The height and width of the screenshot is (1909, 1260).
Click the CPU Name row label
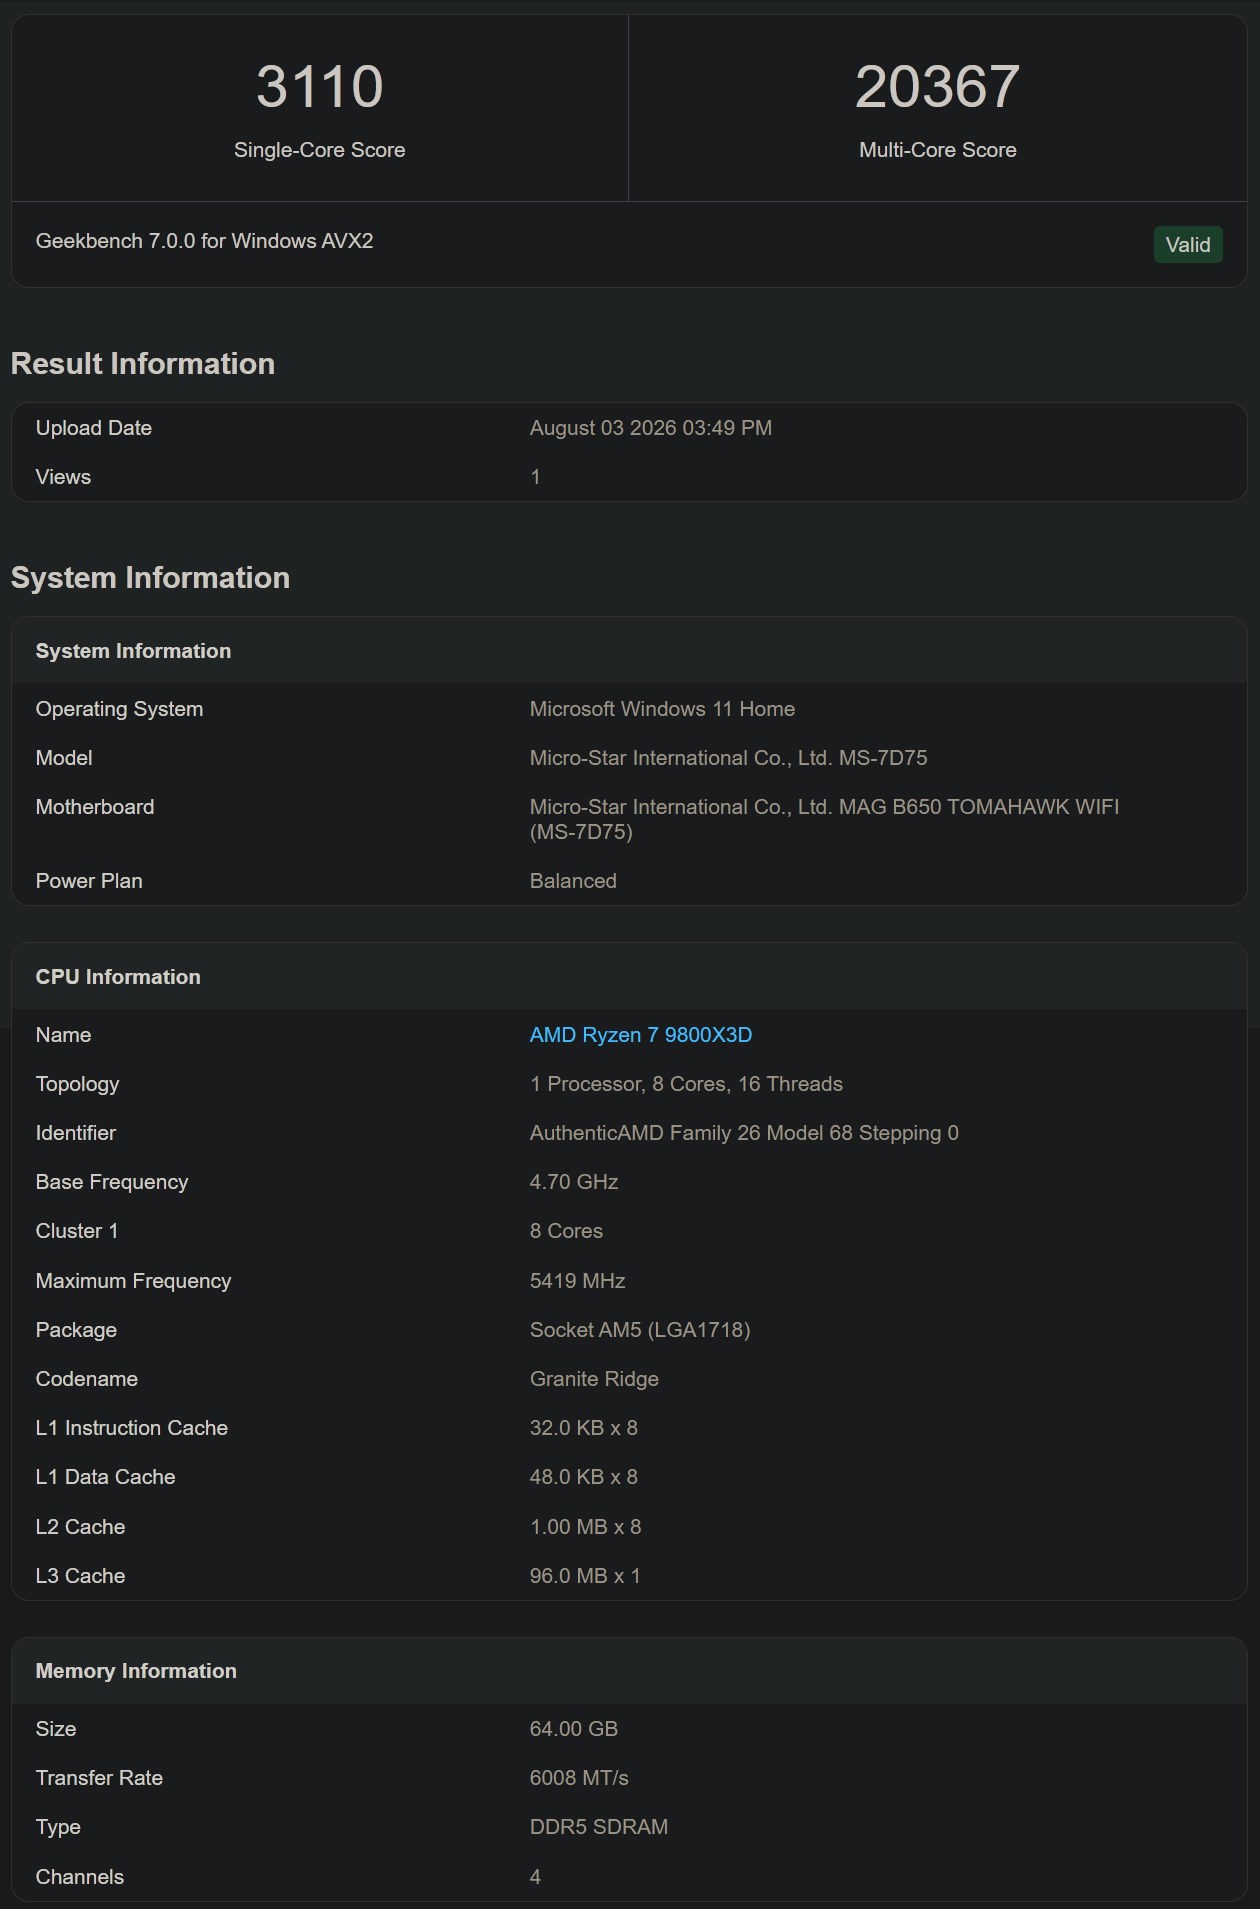63,1035
